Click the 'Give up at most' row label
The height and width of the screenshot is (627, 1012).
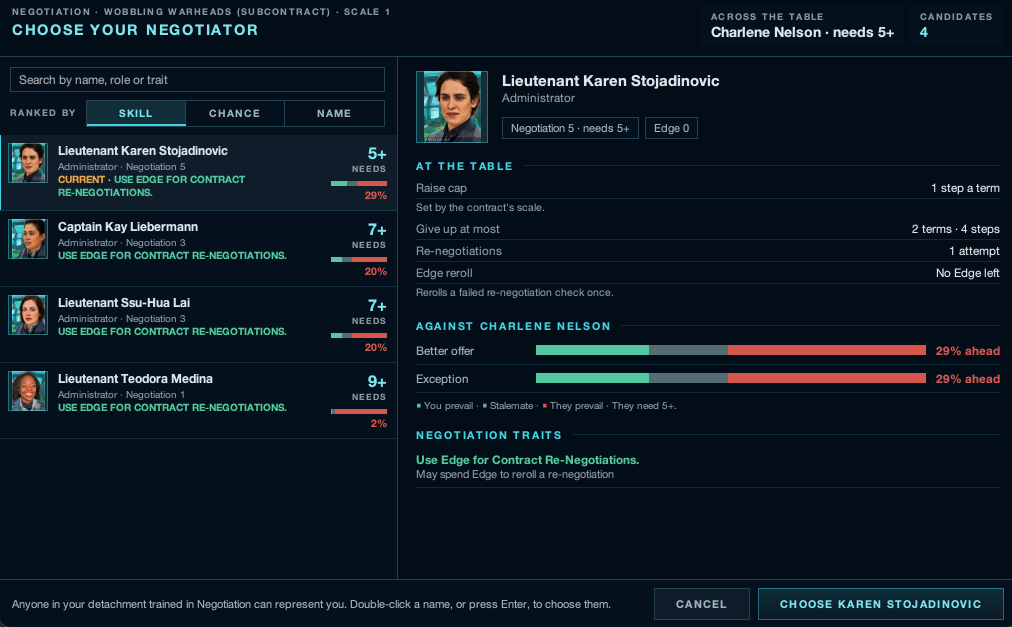point(458,229)
